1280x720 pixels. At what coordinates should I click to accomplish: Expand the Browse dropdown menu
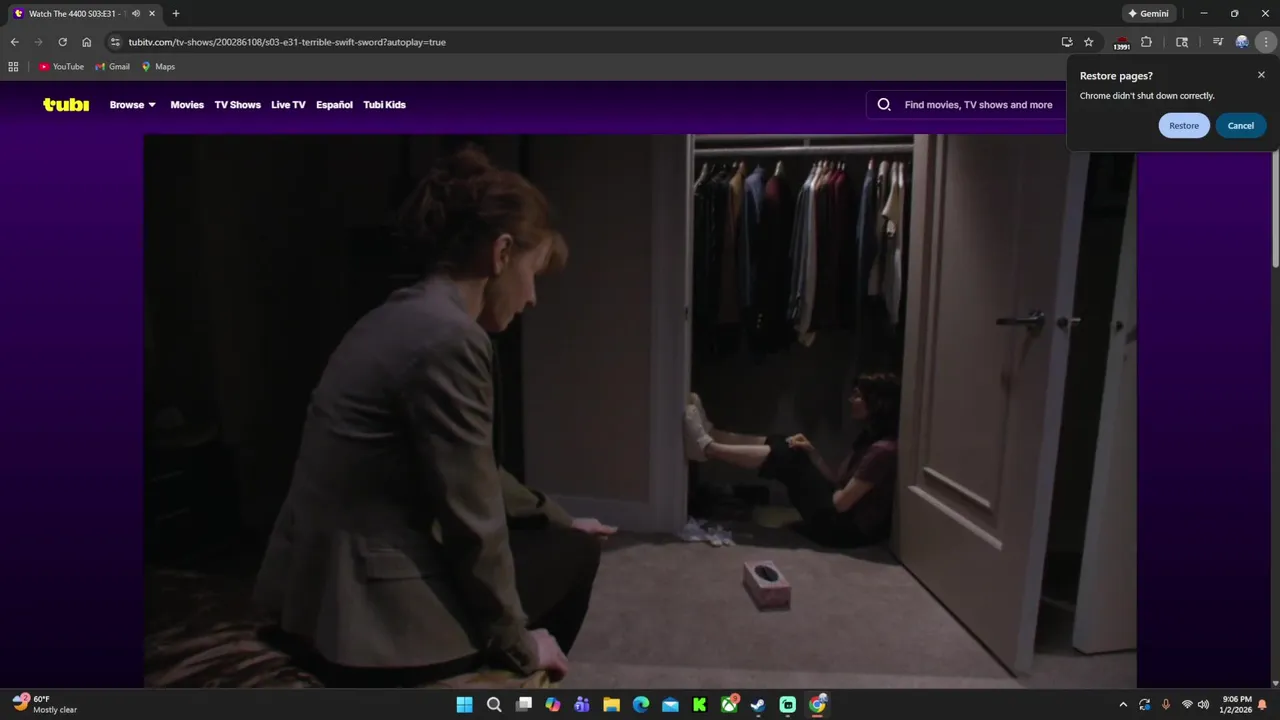[133, 105]
